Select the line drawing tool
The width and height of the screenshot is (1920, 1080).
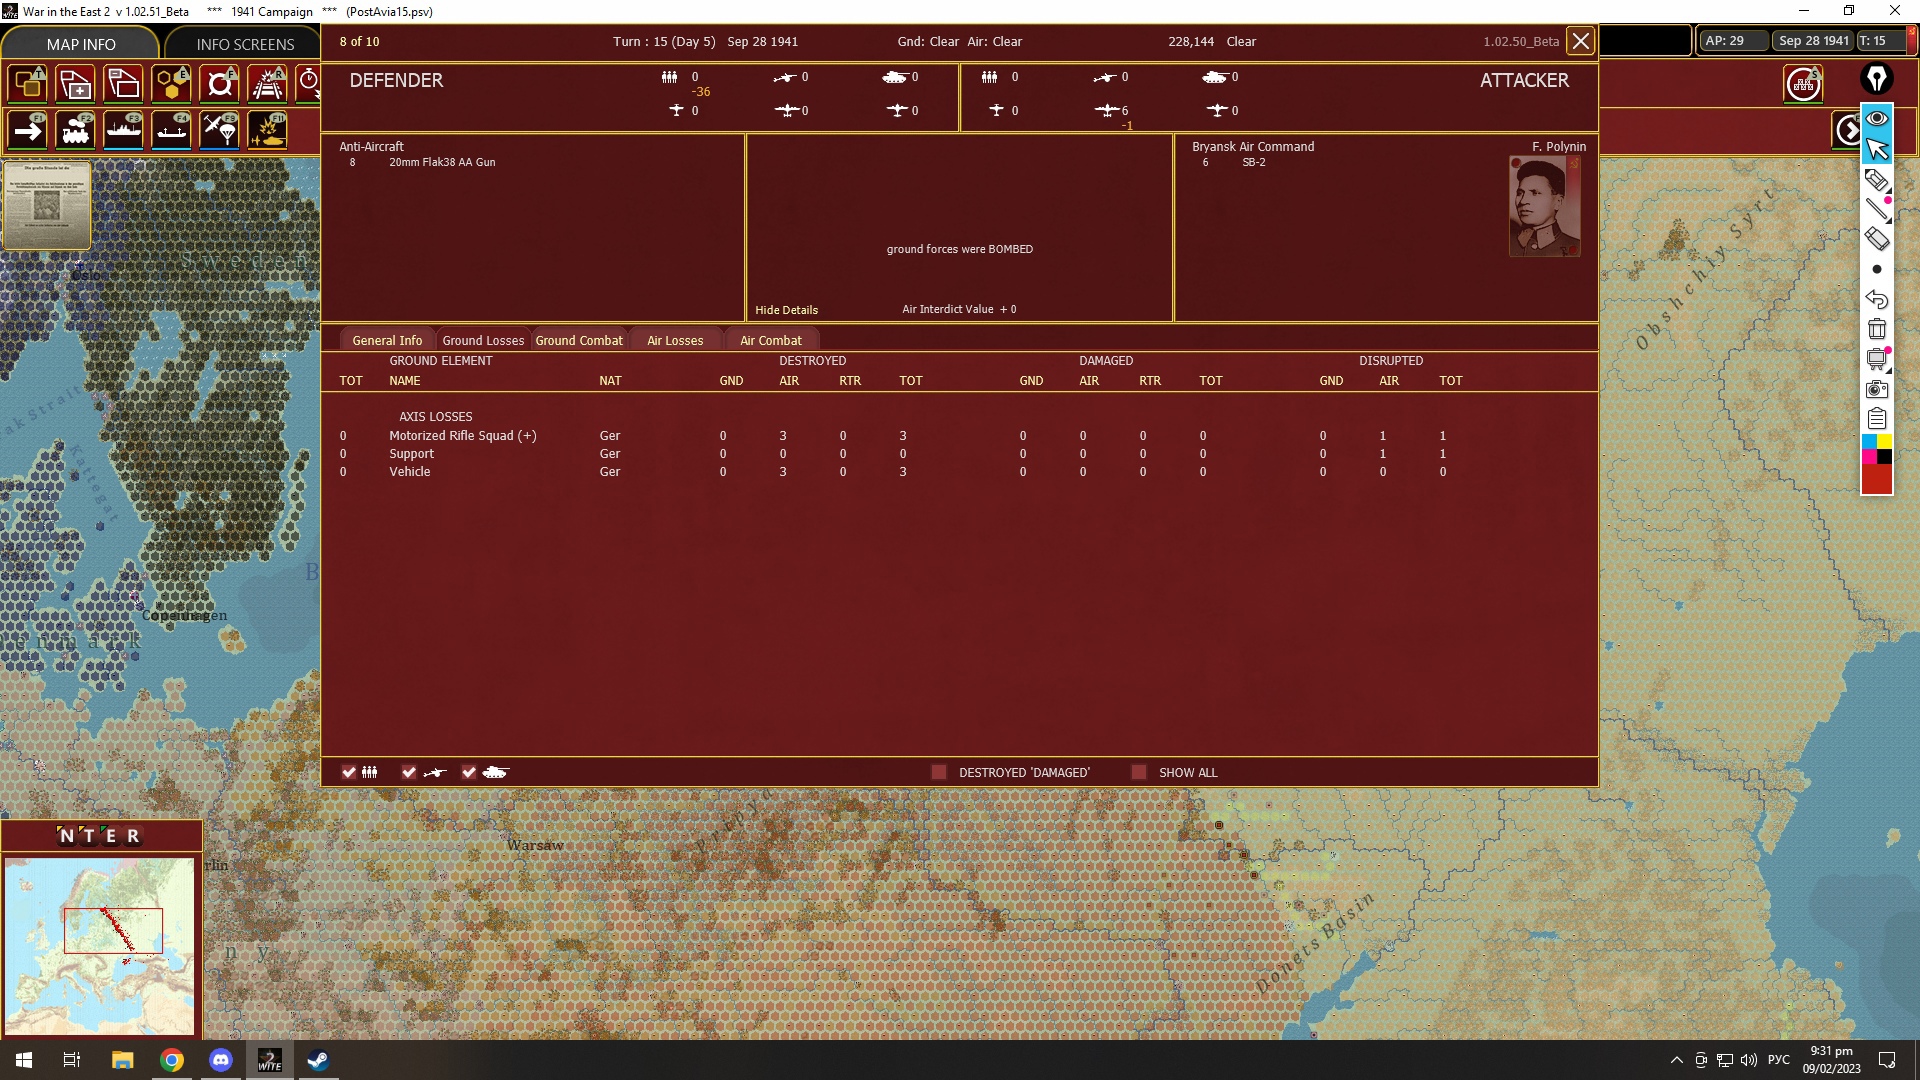pos(1877,209)
